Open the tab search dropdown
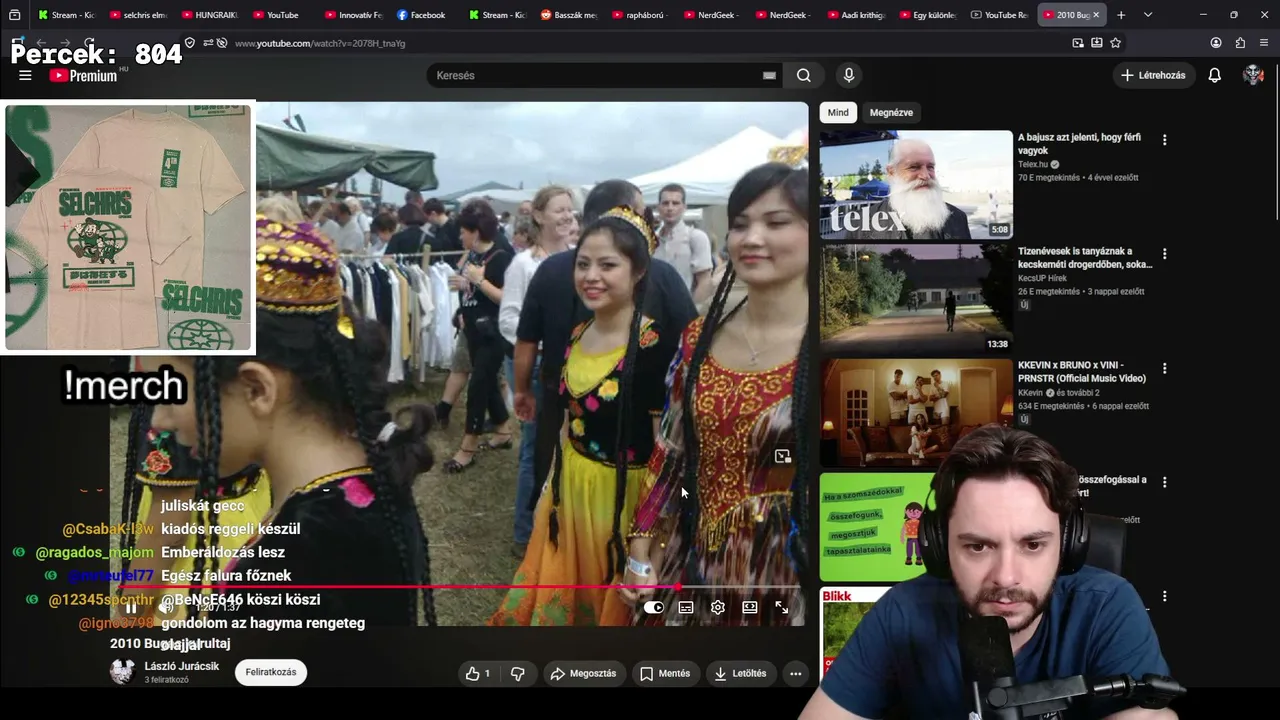This screenshot has width=1280, height=720. coord(1147,15)
